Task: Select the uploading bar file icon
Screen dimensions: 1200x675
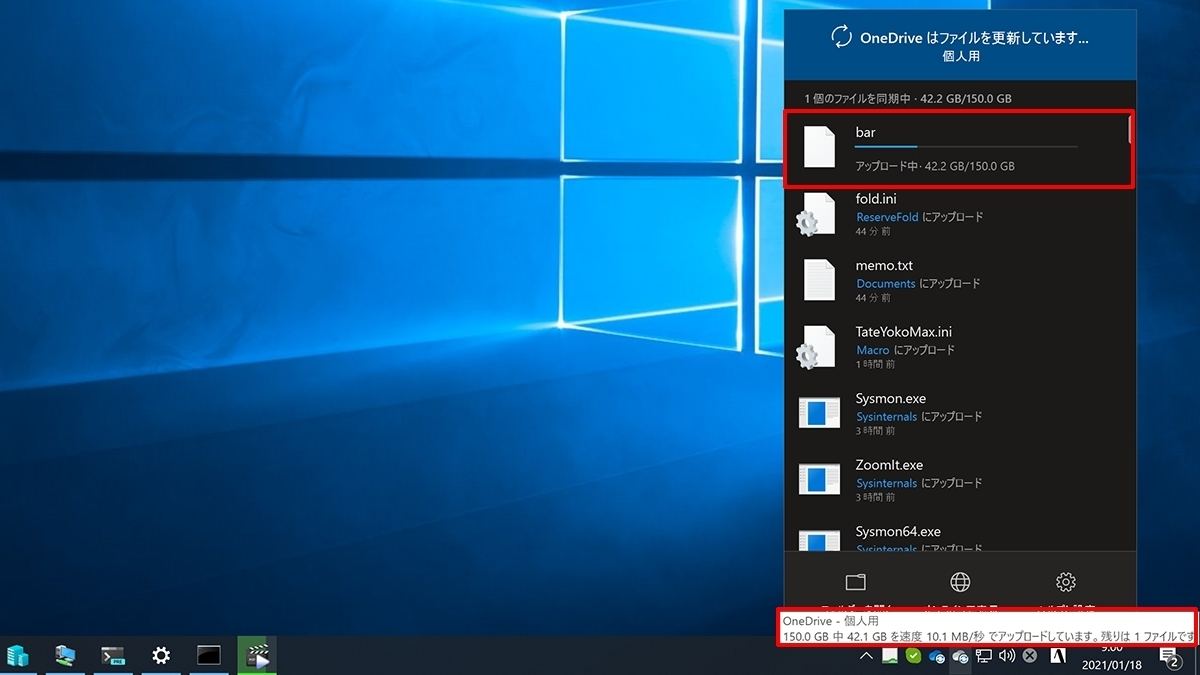Action: (x=819, y=148)
